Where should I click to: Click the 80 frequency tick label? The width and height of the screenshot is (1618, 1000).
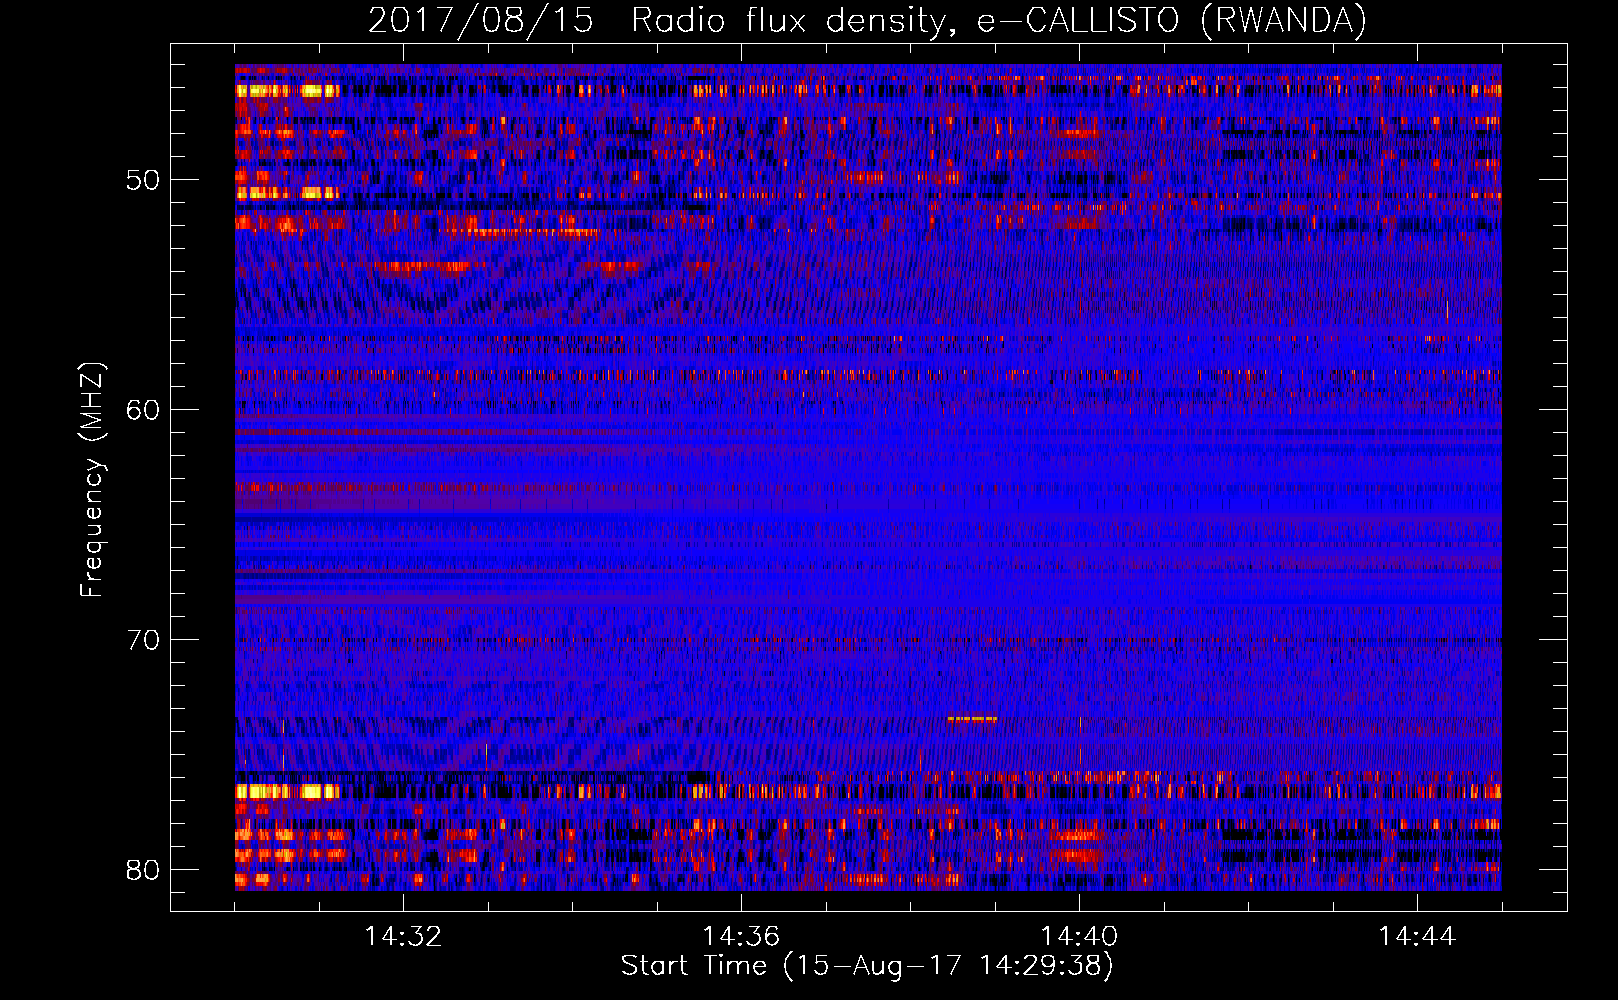click(x=143, y=870)
